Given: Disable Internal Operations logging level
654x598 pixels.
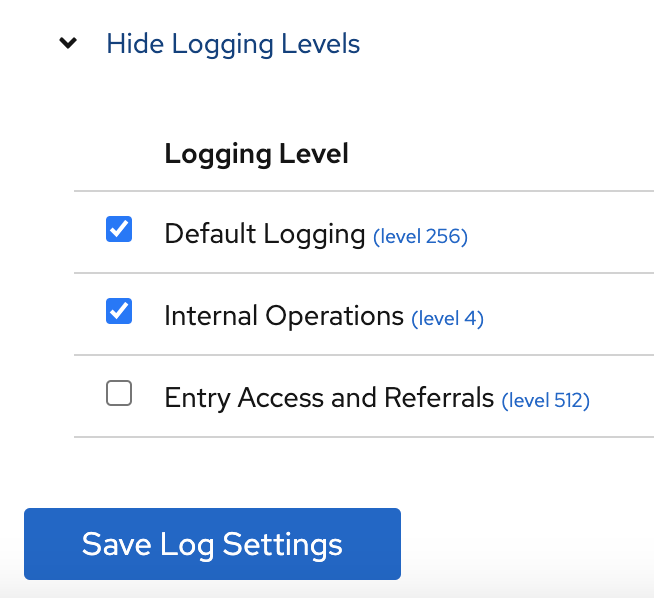Looking at the screenshot, I should coord(119,313).
